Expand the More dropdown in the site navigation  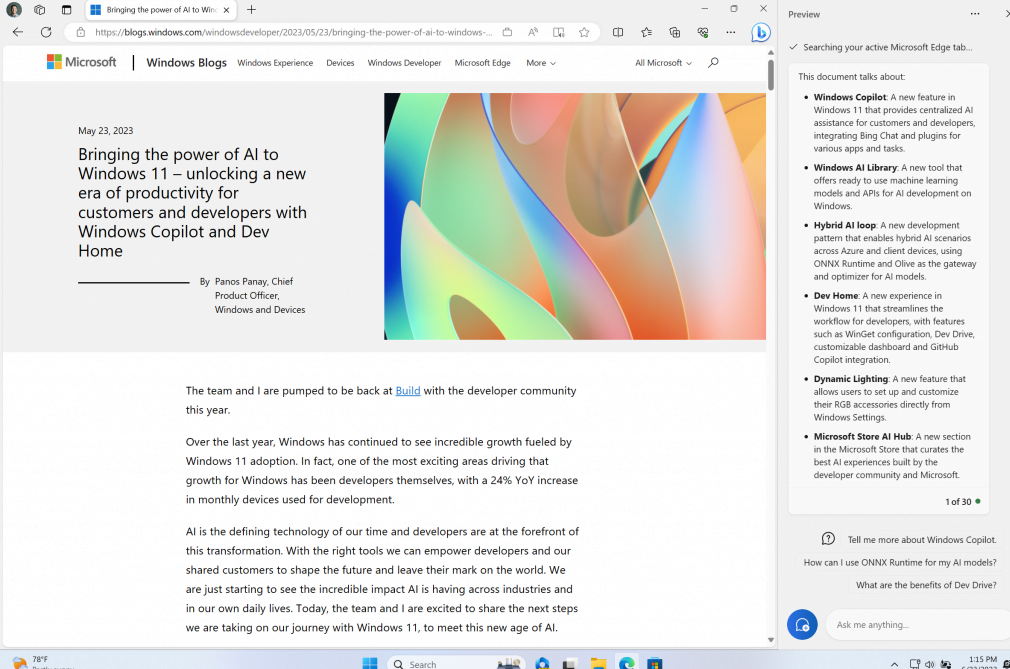[x=540, y=63]
